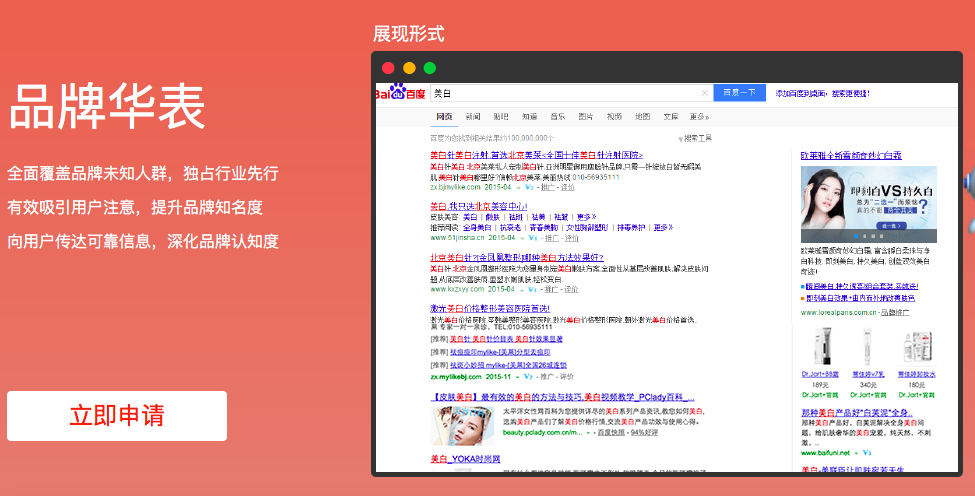Click the magazine thumbnail in the PClady result
975x496 pixels.
coord(462,425)
